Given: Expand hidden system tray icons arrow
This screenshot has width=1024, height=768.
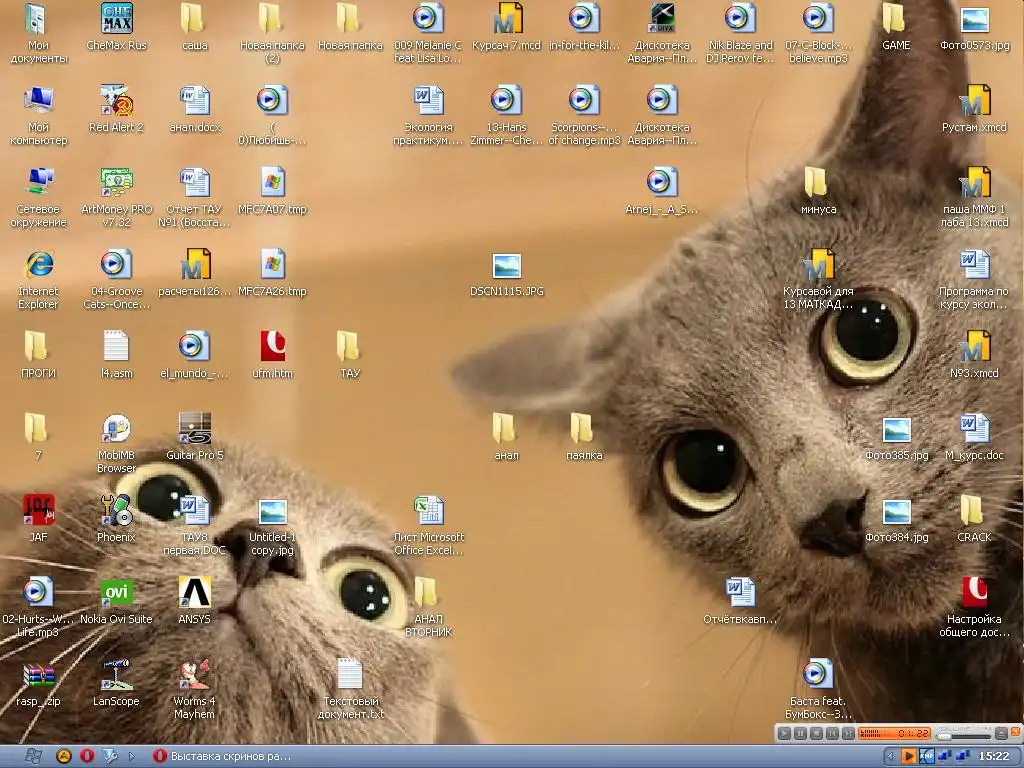Looking at the screenshot, I should tap(888, 756).
